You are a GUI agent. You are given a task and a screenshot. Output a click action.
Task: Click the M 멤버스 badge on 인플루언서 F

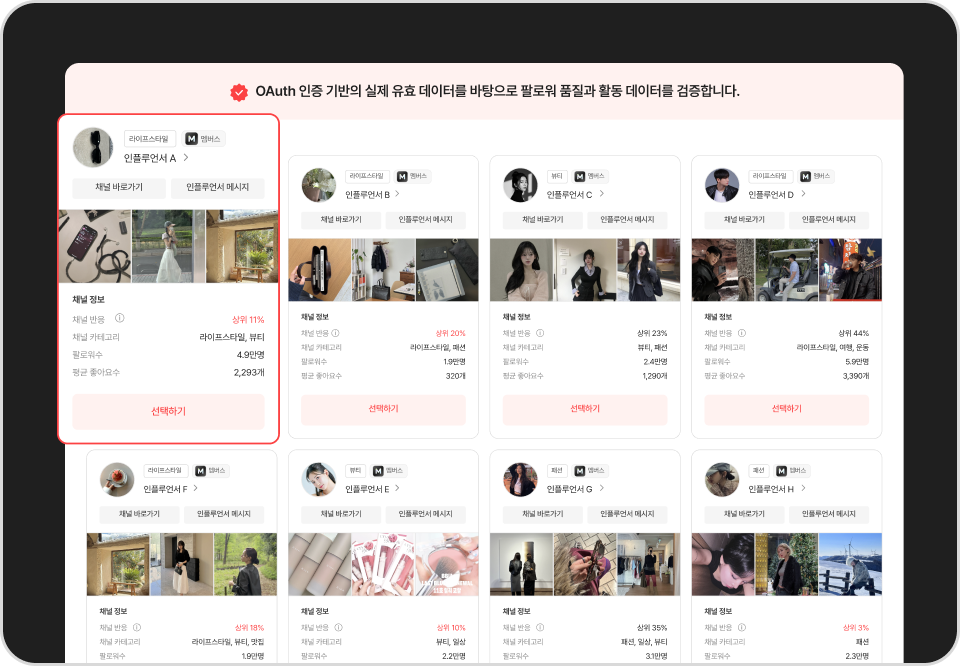pyautogui.click(x=211, y=471)
